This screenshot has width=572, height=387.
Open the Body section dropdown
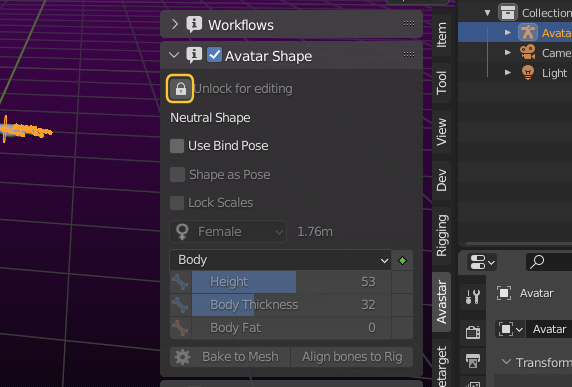point(281,260)
